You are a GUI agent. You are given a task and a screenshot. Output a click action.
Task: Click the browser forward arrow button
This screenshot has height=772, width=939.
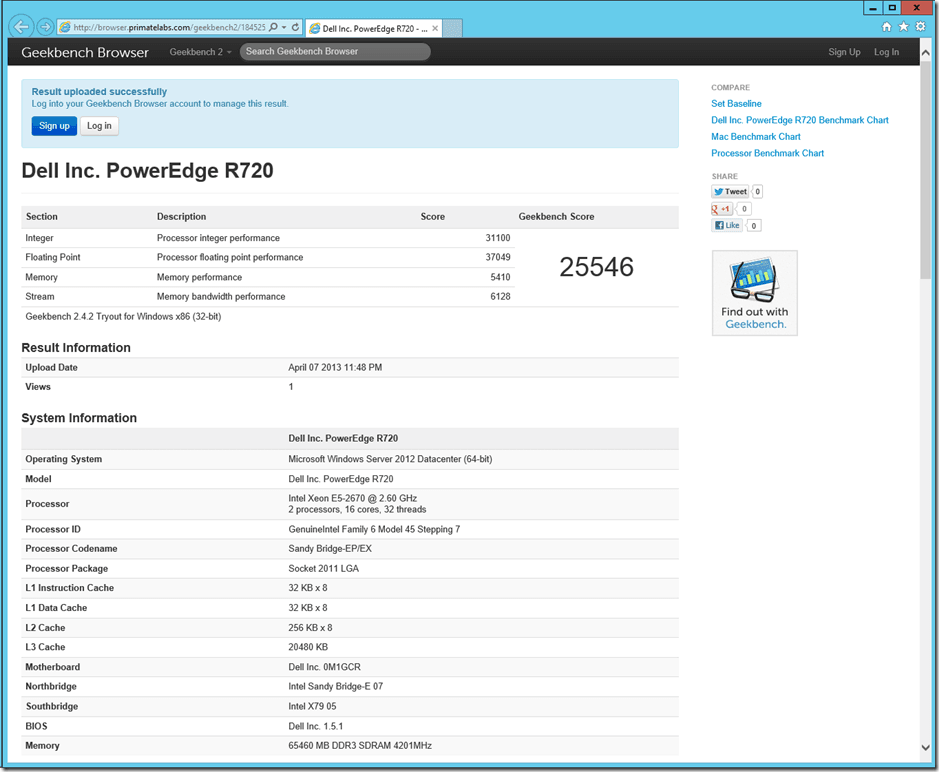tap(44, 27)
